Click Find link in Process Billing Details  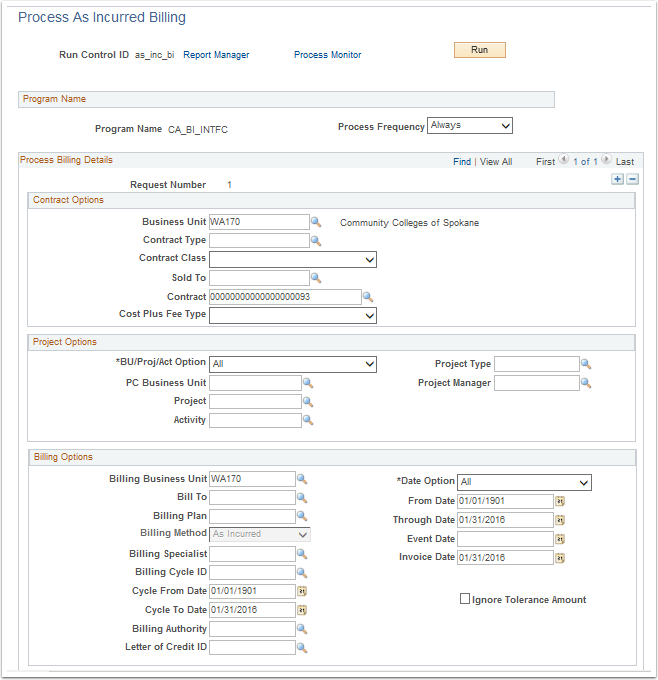click(x=462, y=162)
